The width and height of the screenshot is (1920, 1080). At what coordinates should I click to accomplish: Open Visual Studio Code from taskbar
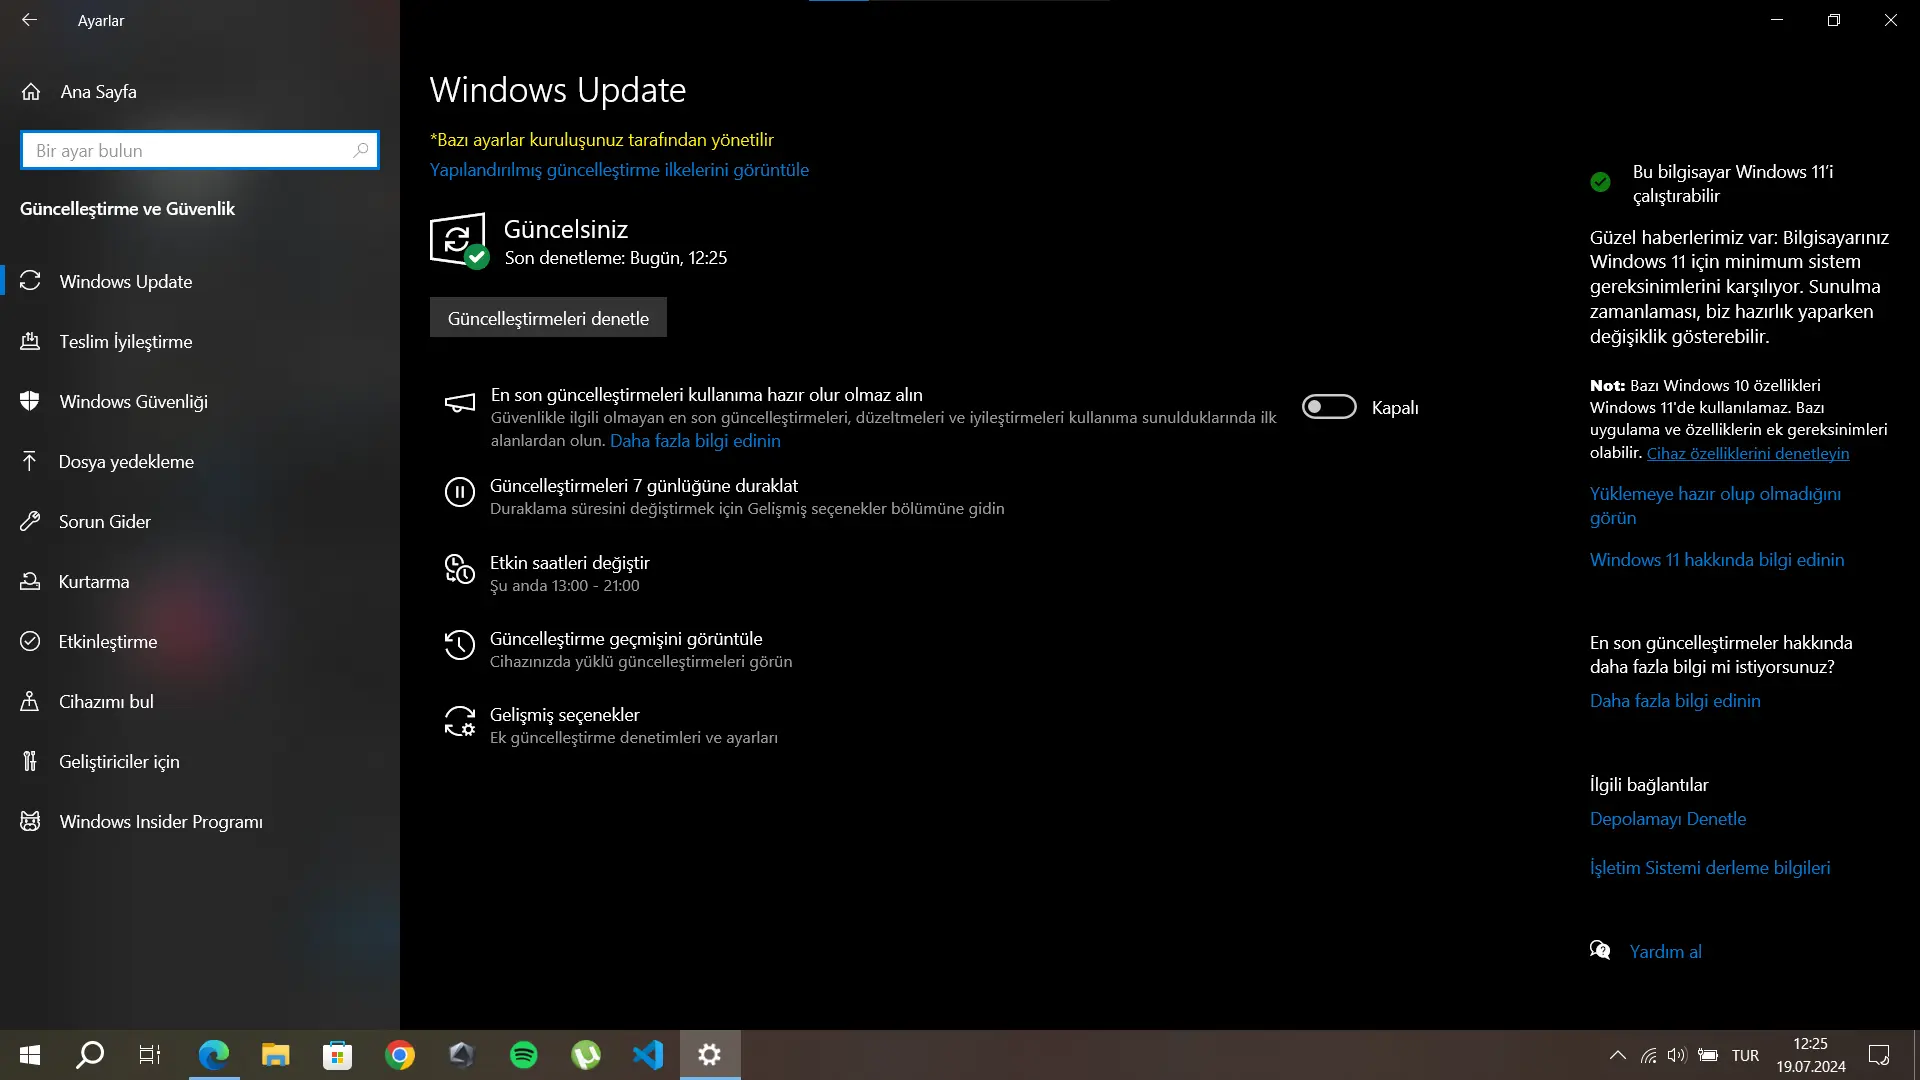pyautogui.click(x=648, y=1055)
